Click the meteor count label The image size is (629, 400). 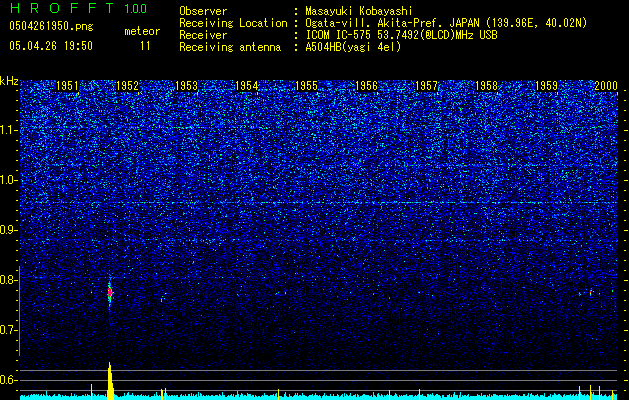coord(142,31)
